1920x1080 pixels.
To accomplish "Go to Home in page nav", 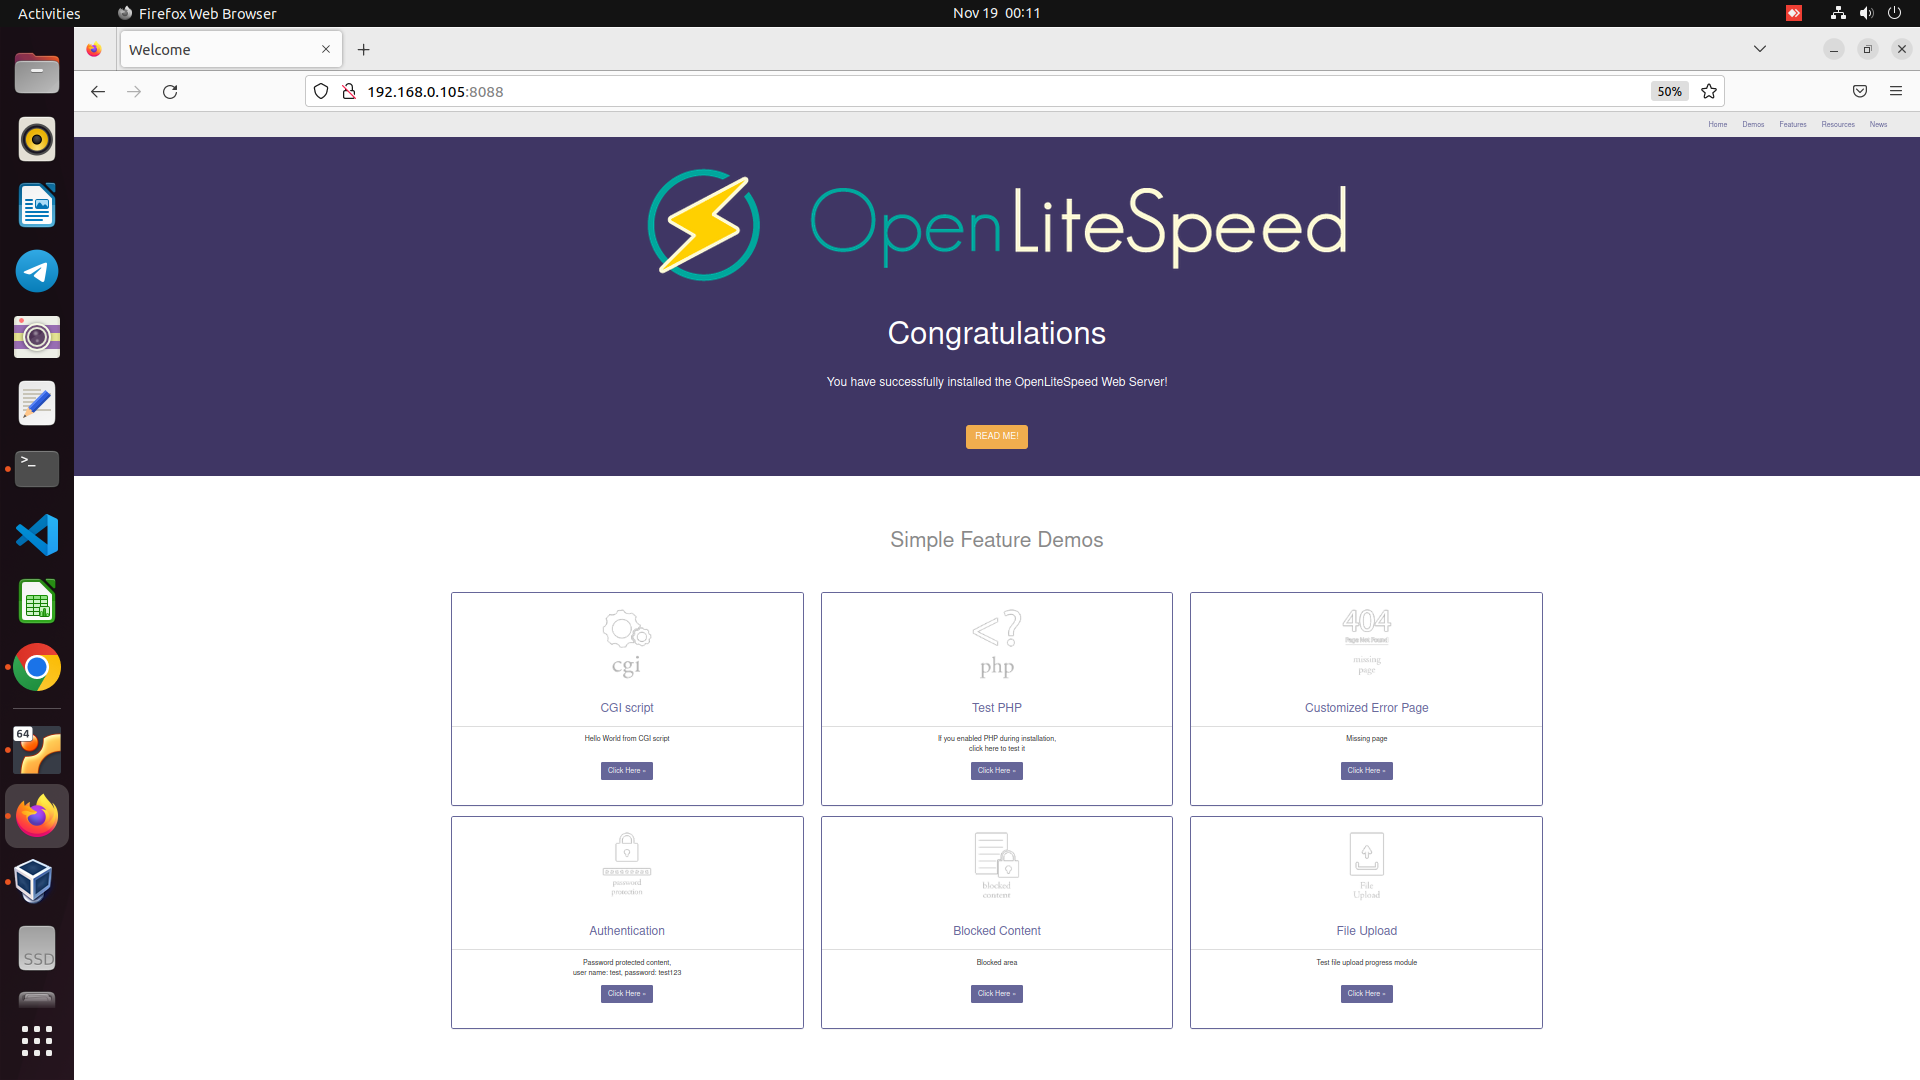I will point(1718,124).
